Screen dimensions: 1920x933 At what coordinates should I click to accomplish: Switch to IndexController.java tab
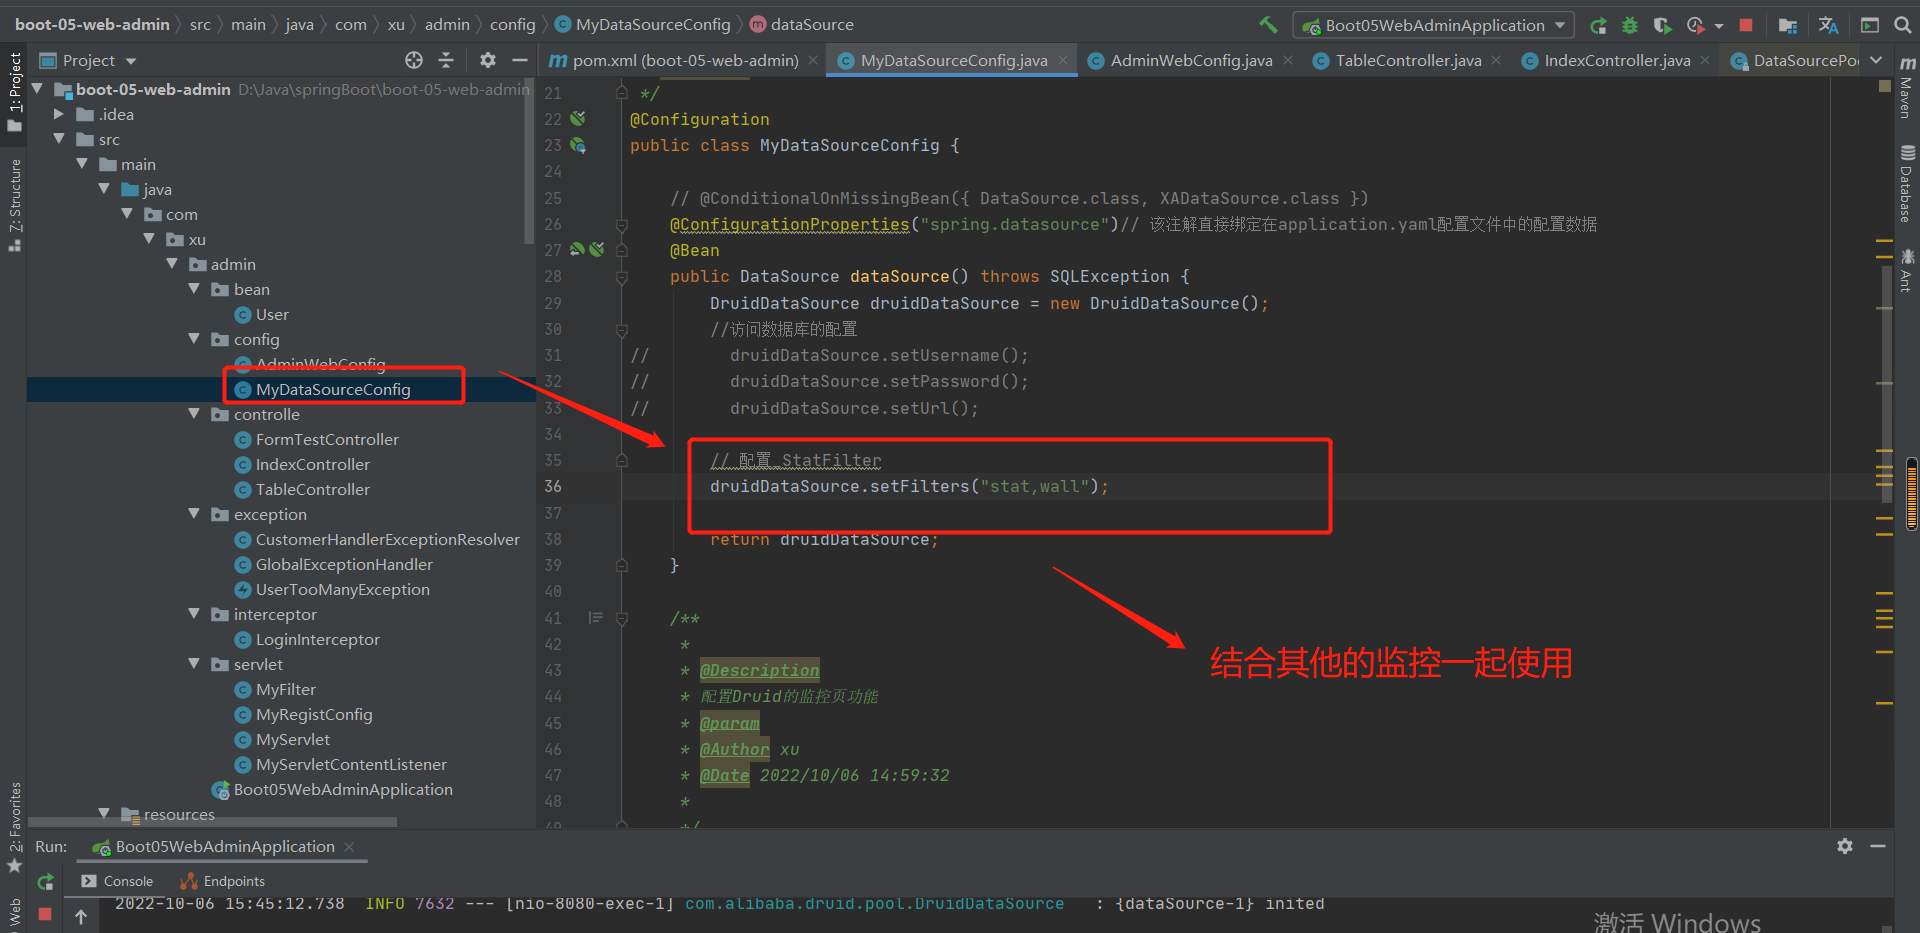[1616, 60]
